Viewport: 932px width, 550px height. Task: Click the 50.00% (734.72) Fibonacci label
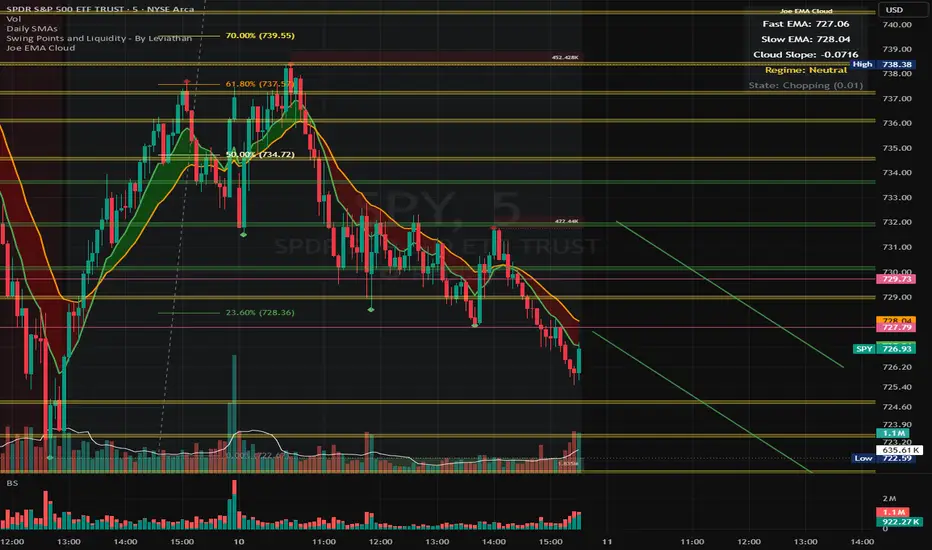(x=260, y=155)
